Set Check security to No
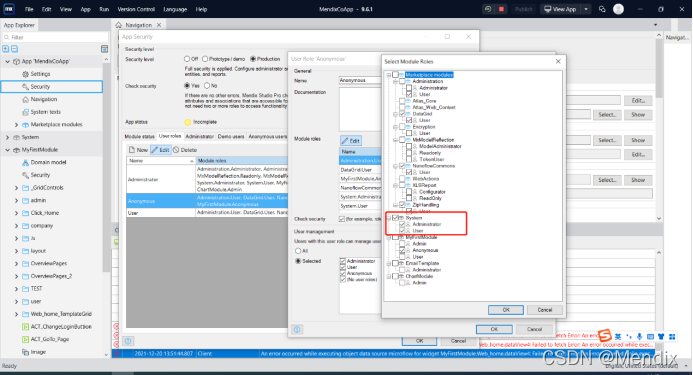The image size is (693, 375). pos(206,86)
